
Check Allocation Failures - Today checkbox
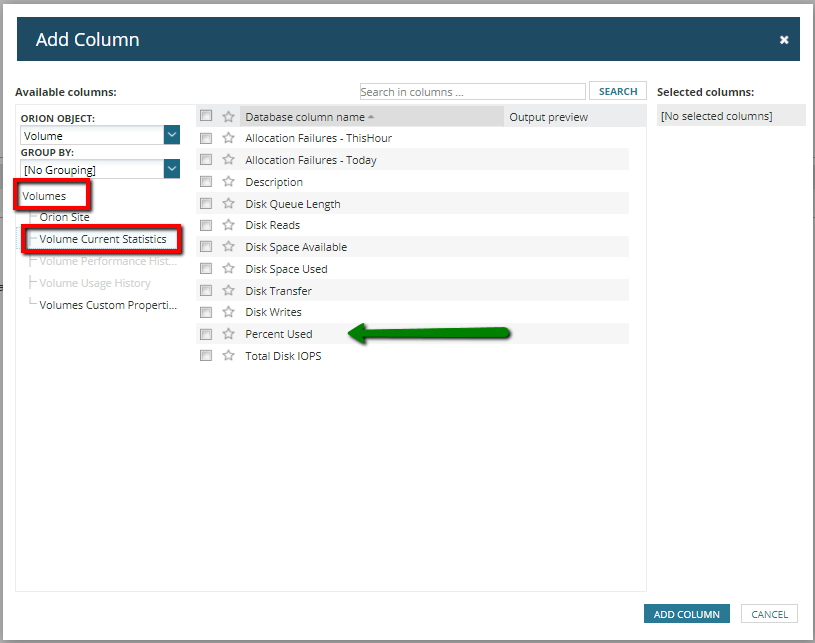(206, 160)
